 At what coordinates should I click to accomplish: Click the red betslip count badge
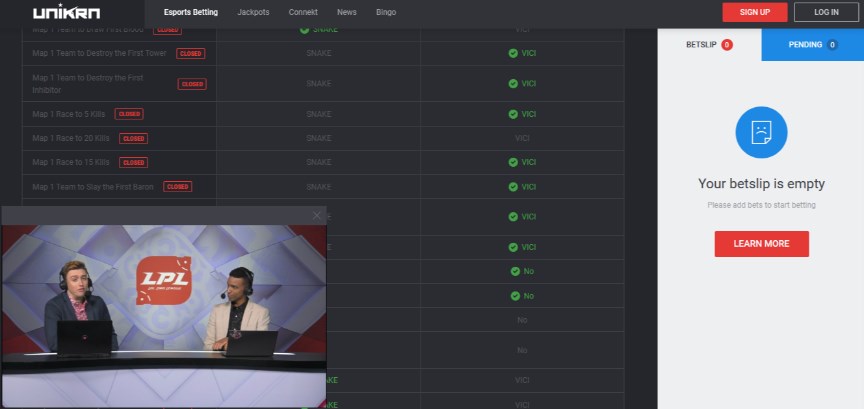[727, 45]
